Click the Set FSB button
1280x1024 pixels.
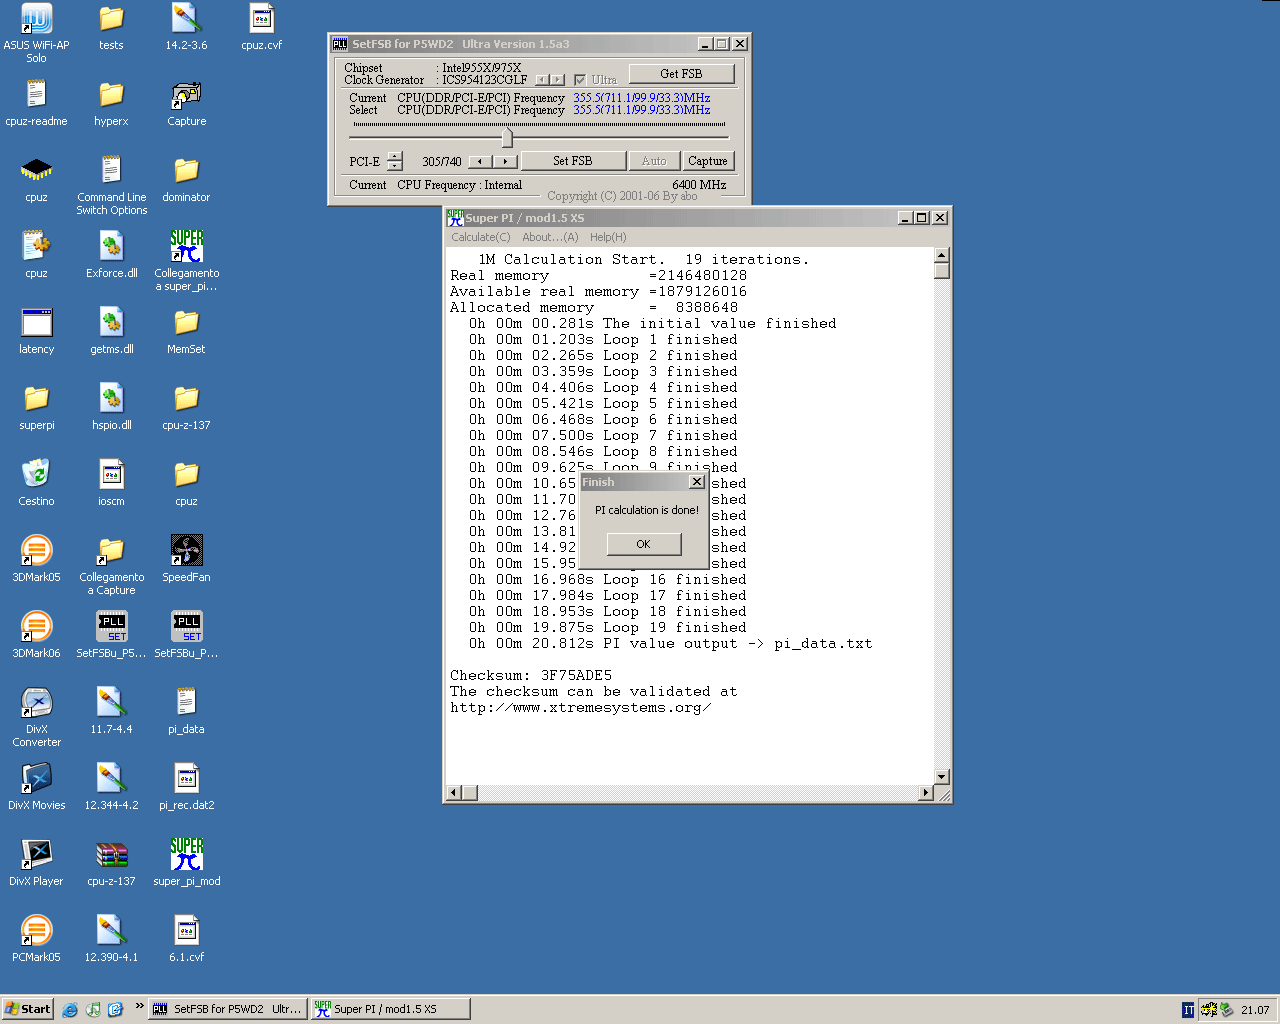(573, 161)
